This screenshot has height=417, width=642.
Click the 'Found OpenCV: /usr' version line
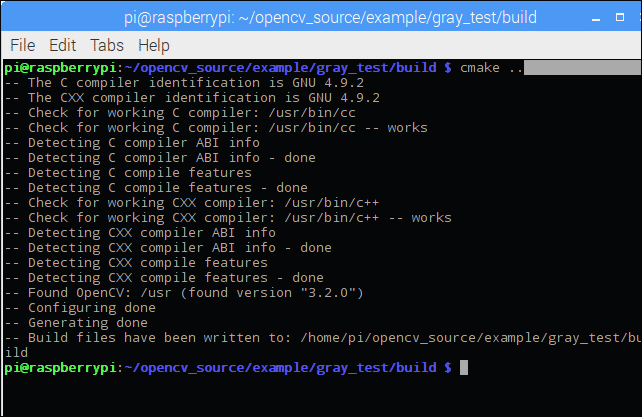(x=184, y=292)
